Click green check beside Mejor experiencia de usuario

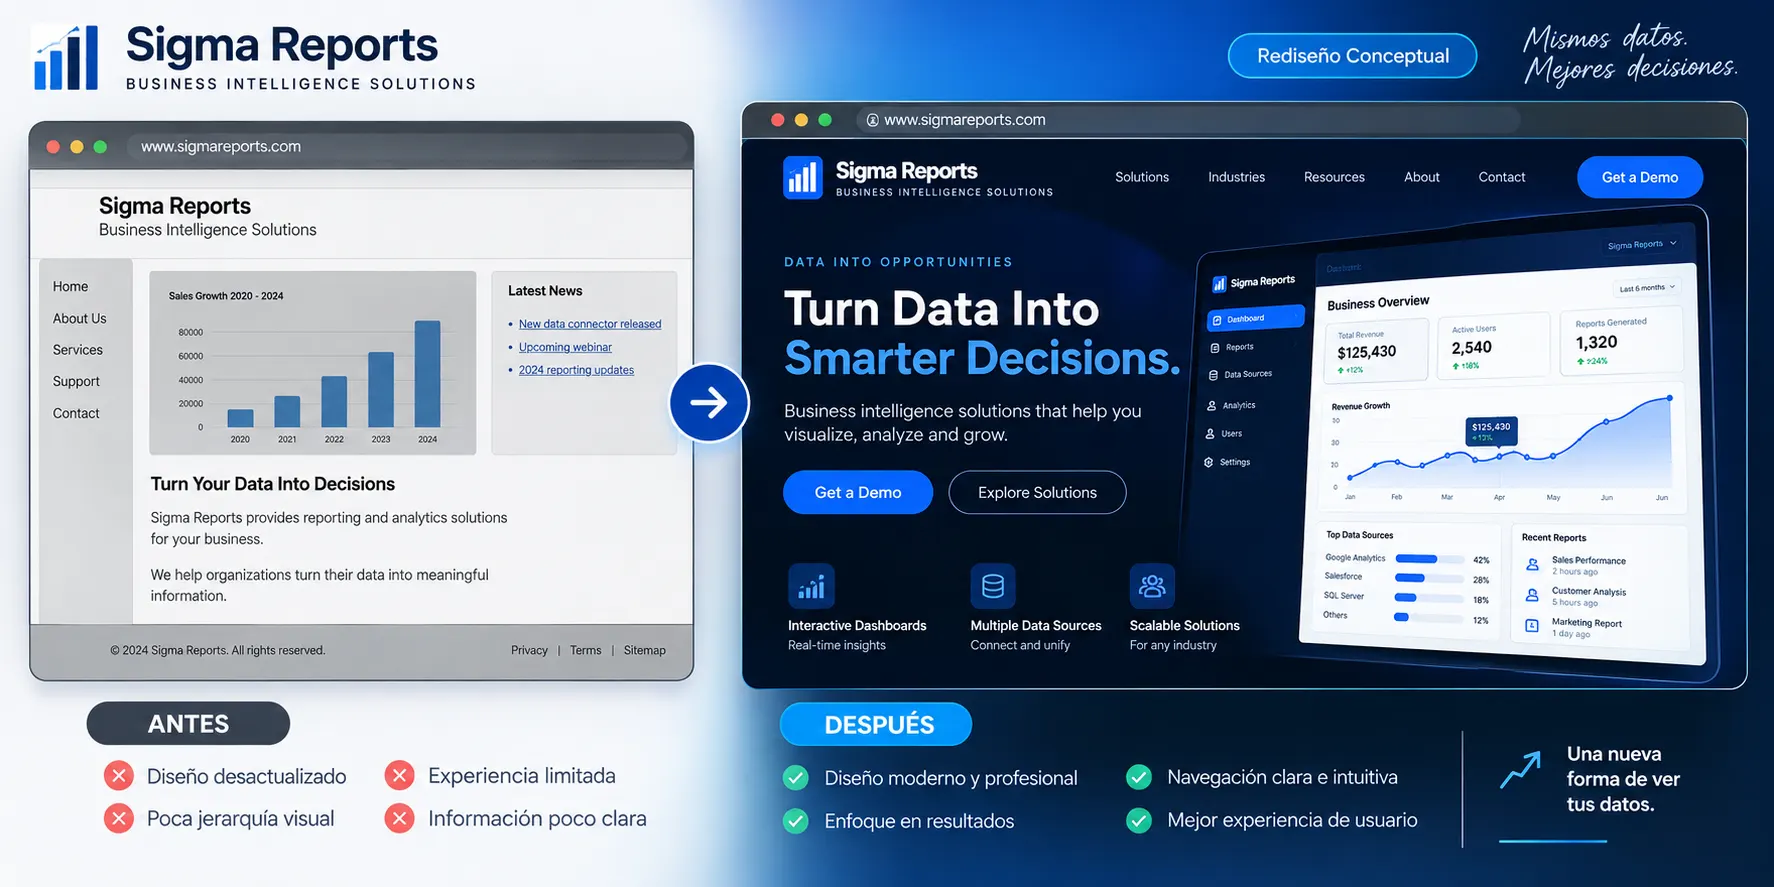point(1139,820)
